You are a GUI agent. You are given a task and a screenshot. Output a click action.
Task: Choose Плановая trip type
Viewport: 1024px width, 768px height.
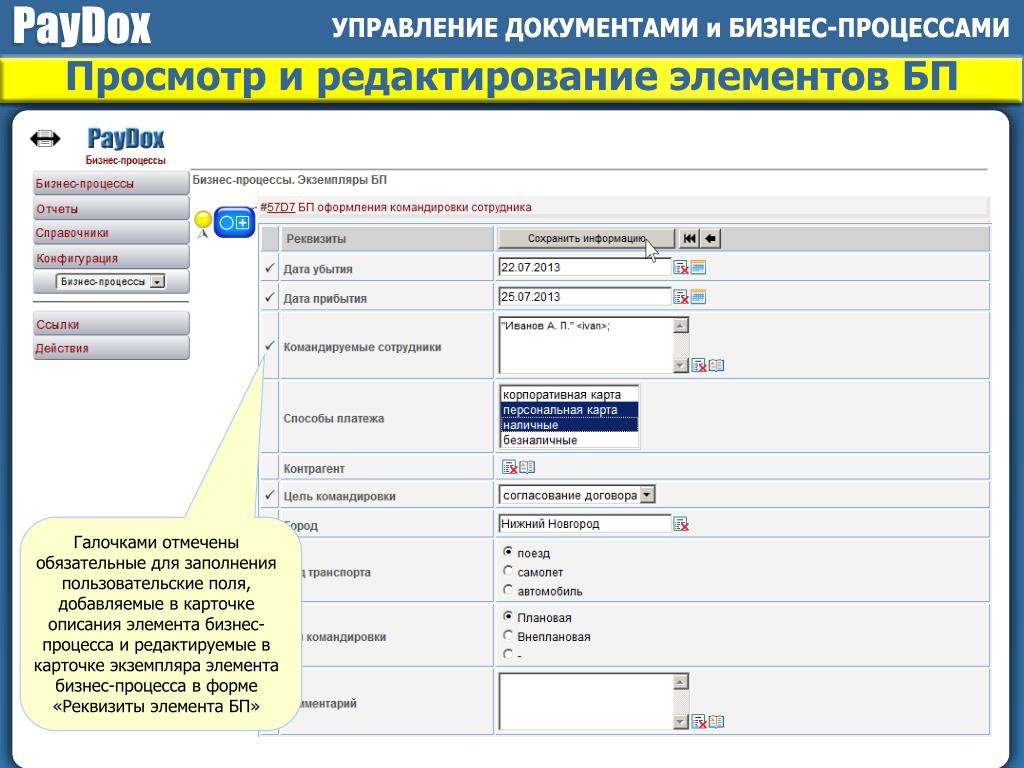pos(508,616)
